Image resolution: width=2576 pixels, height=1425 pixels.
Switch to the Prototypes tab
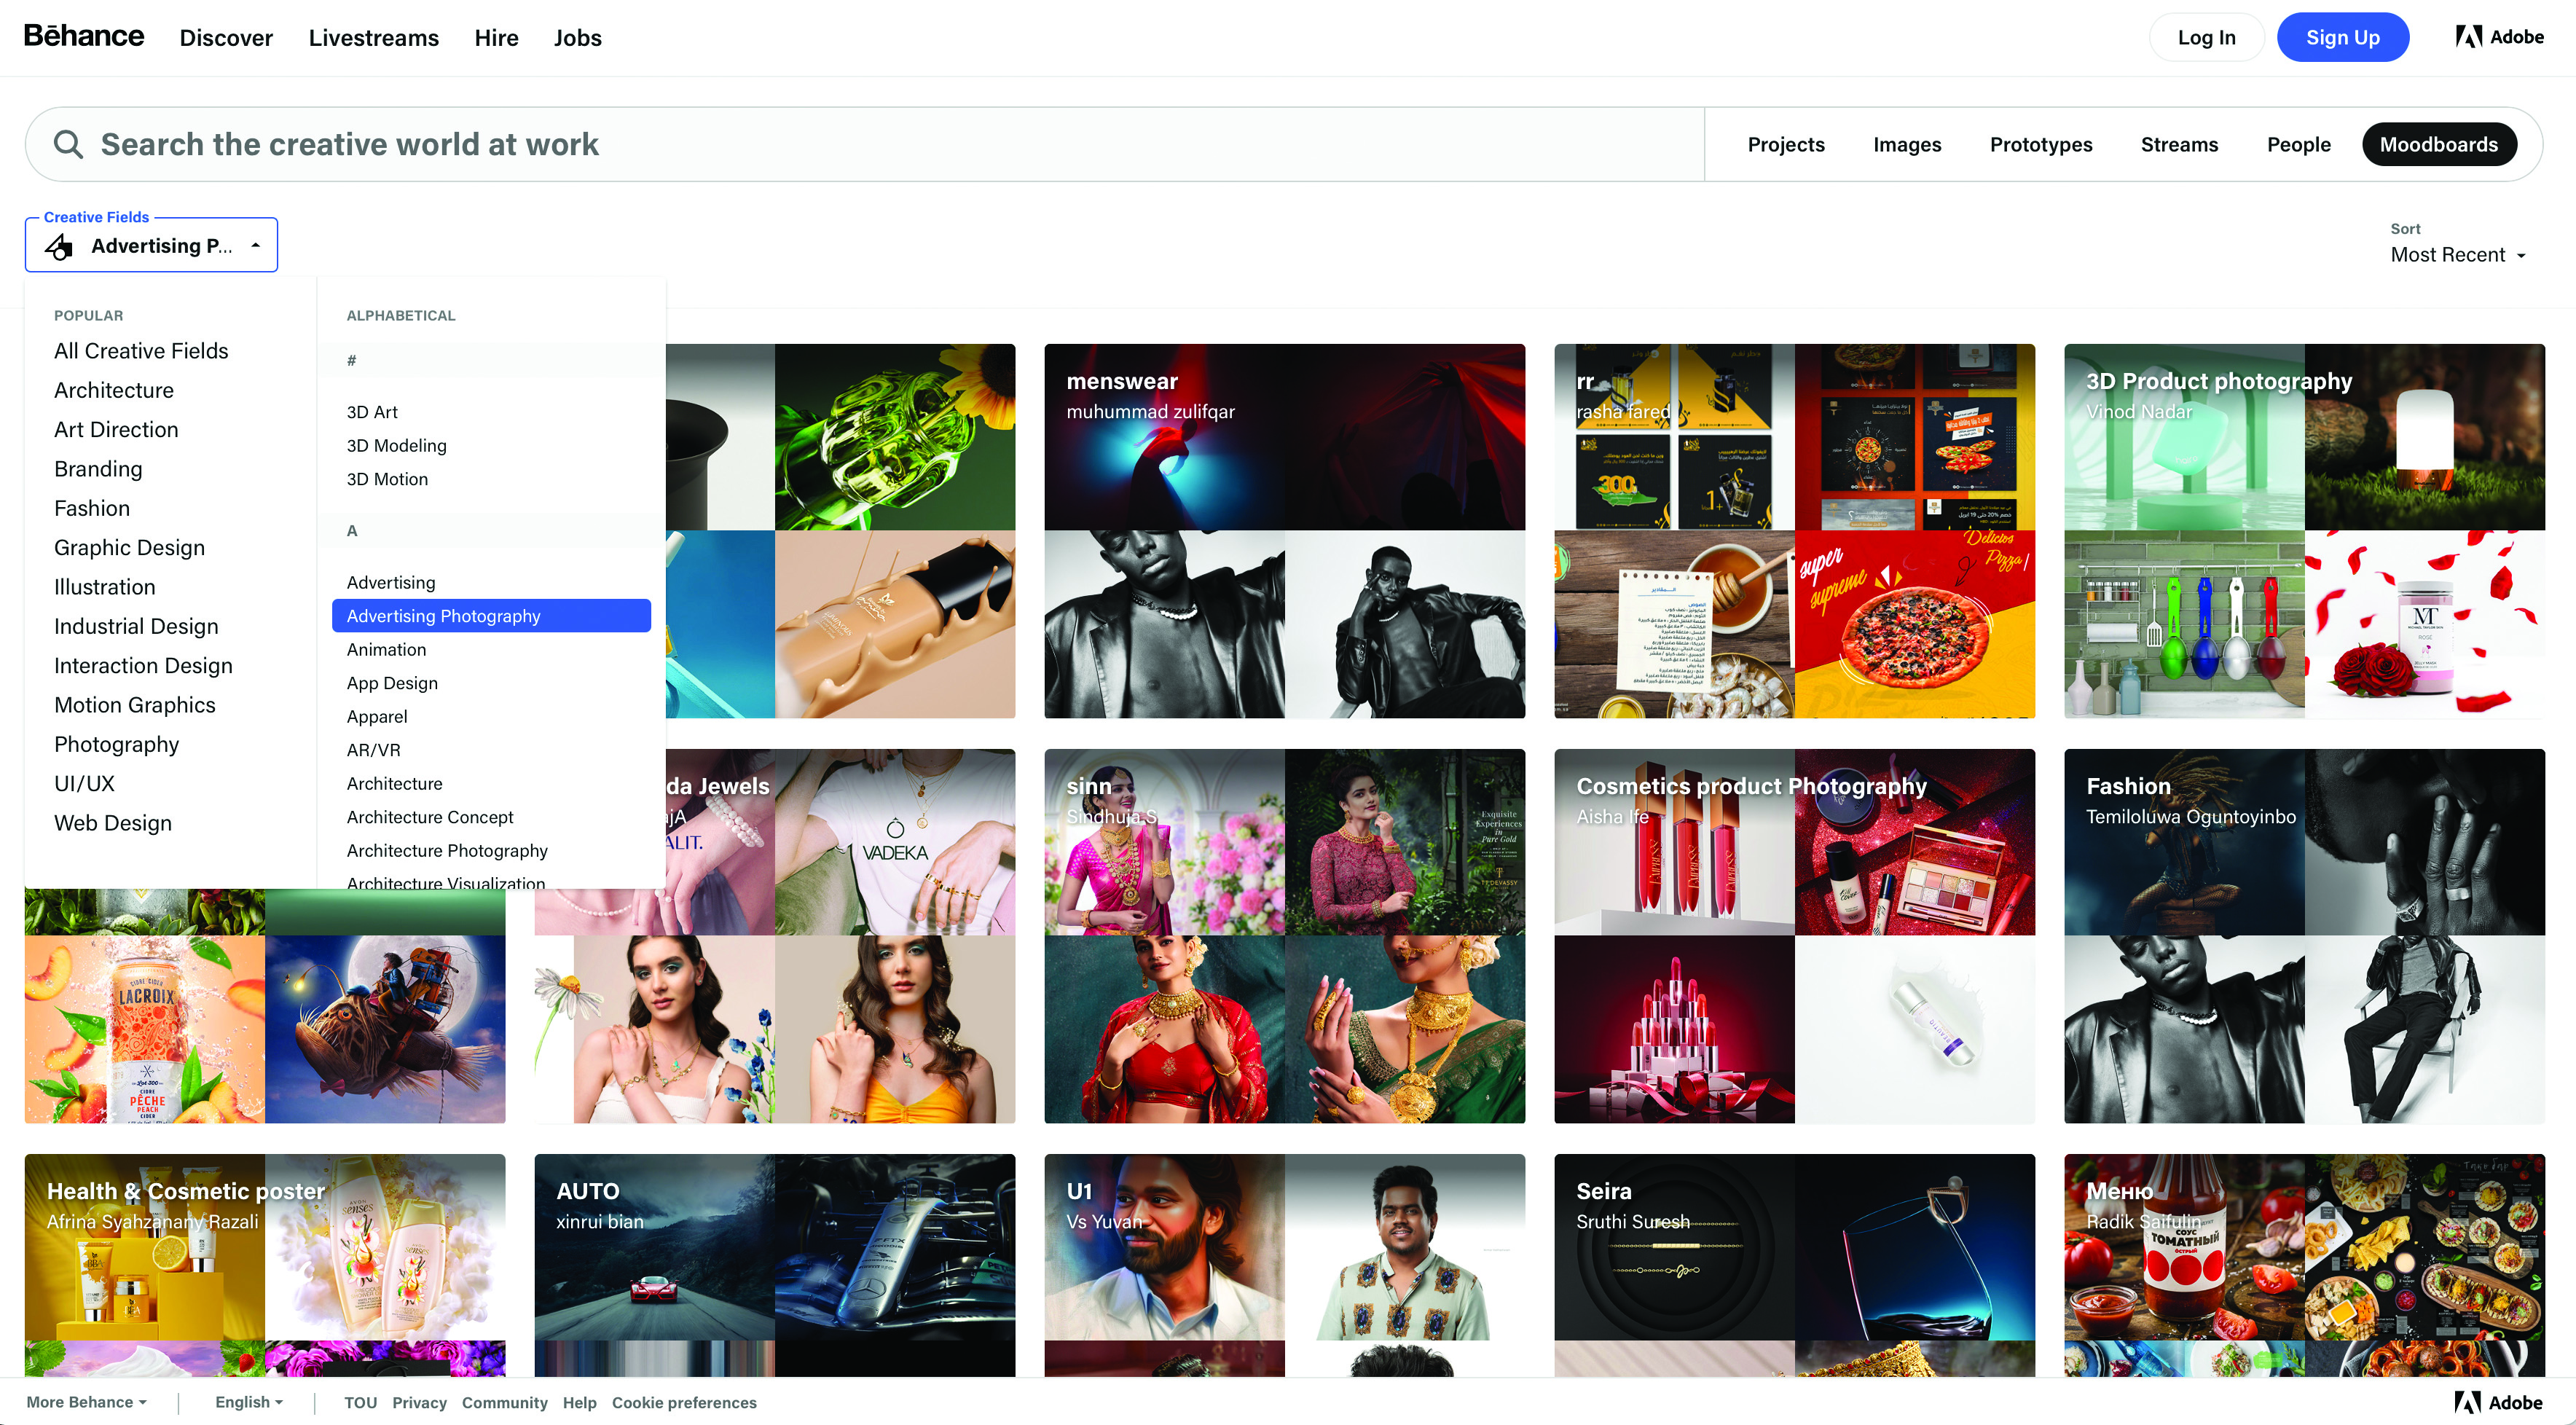coord(2040,145)
